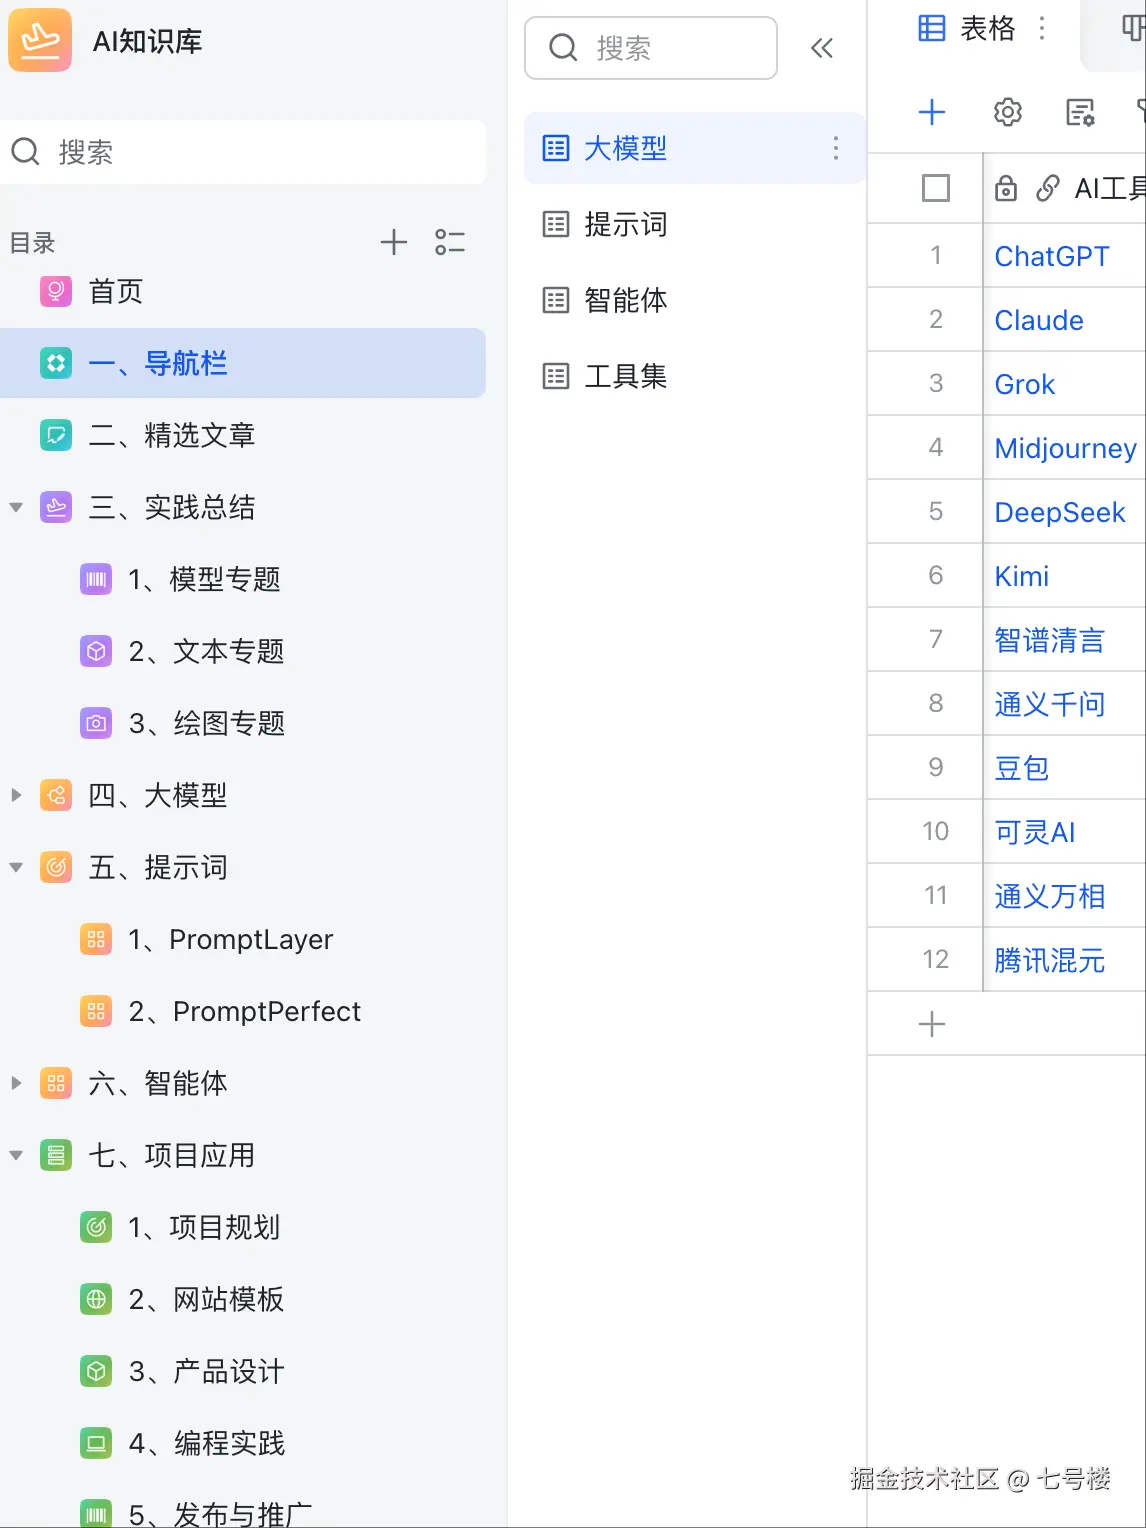The height and width of the screenshot is (1528, 1146).
Task: Open the 豆包 link in row 9
Action: pos(1021,768)
